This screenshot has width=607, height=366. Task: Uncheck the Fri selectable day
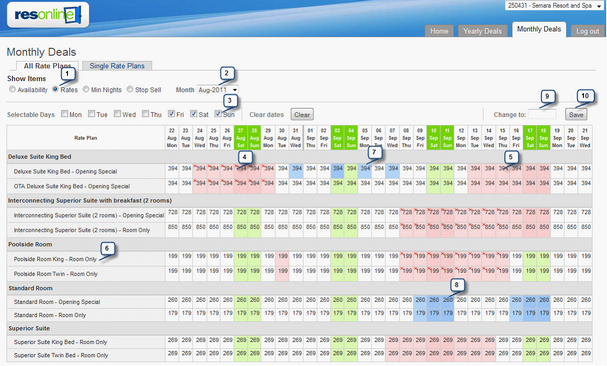pos(171,114)
